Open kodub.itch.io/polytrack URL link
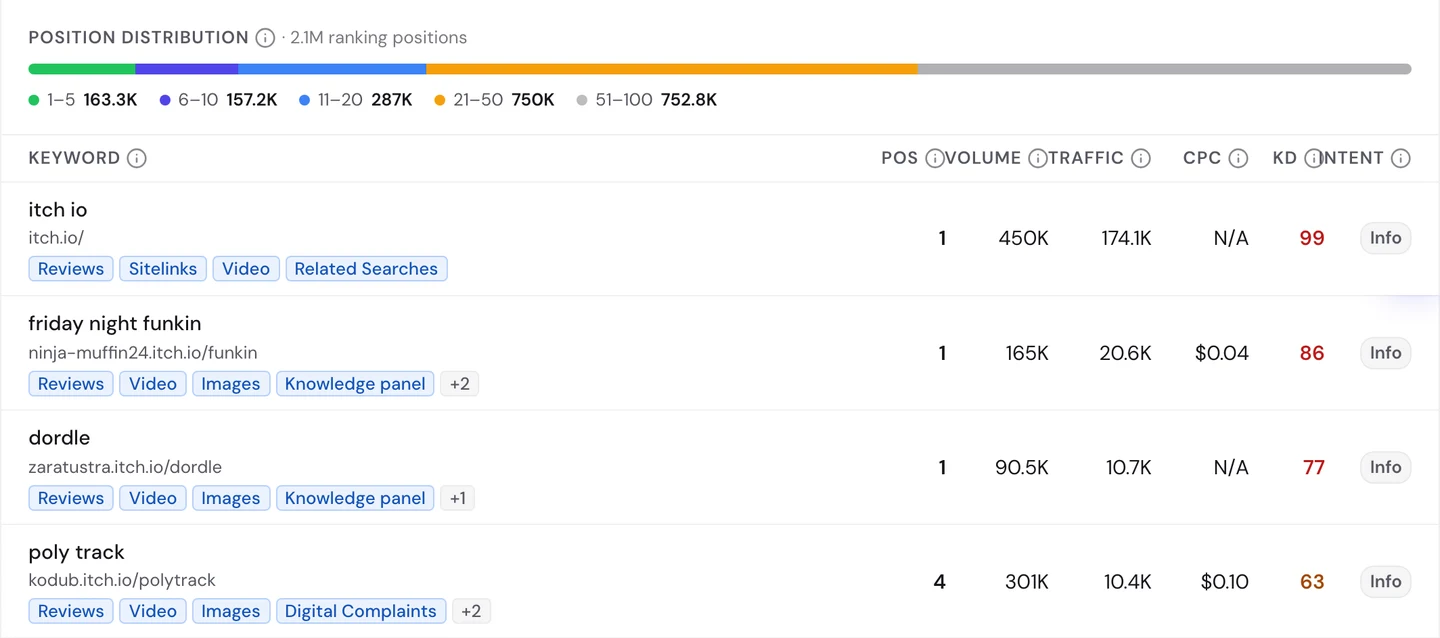 point(122,580)
